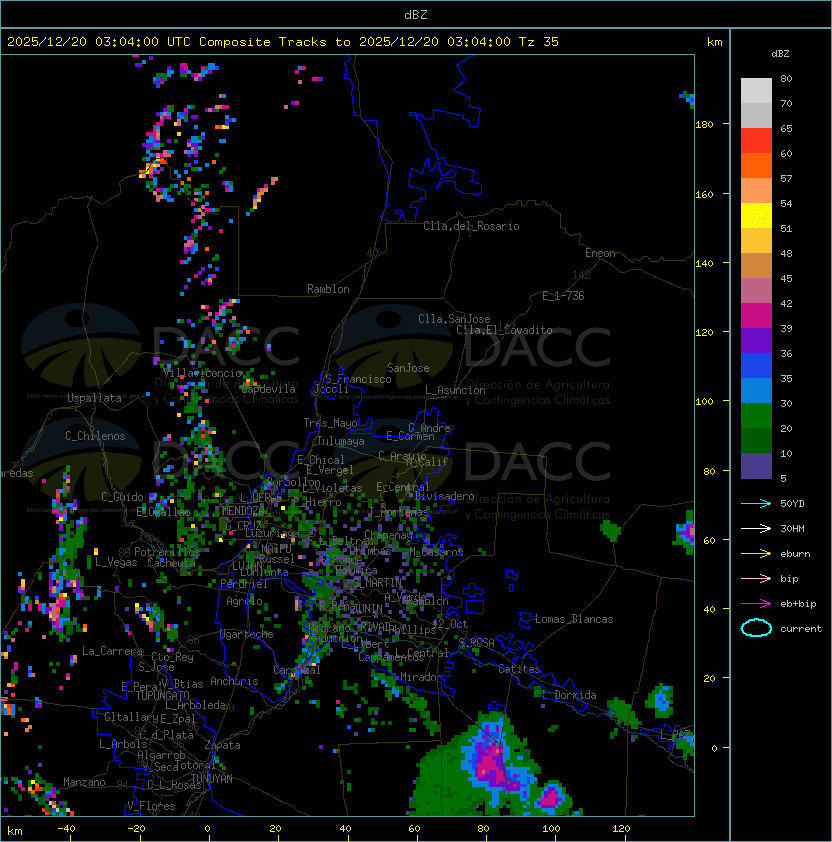Click the 'Lomas_Blancas' map label

pos(574,619)
